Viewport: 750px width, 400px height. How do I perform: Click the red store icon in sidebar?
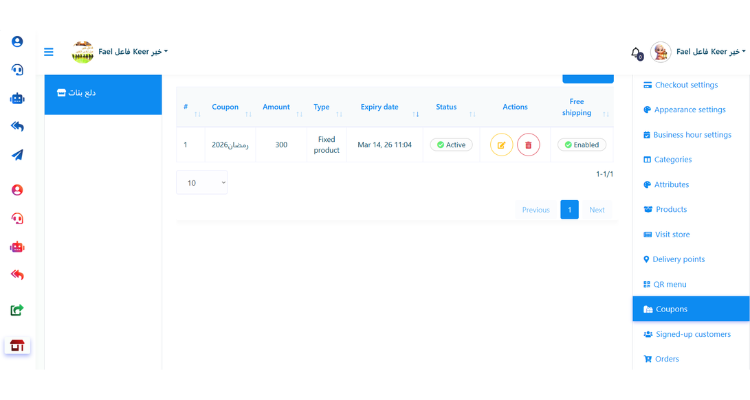pos(17,346)
